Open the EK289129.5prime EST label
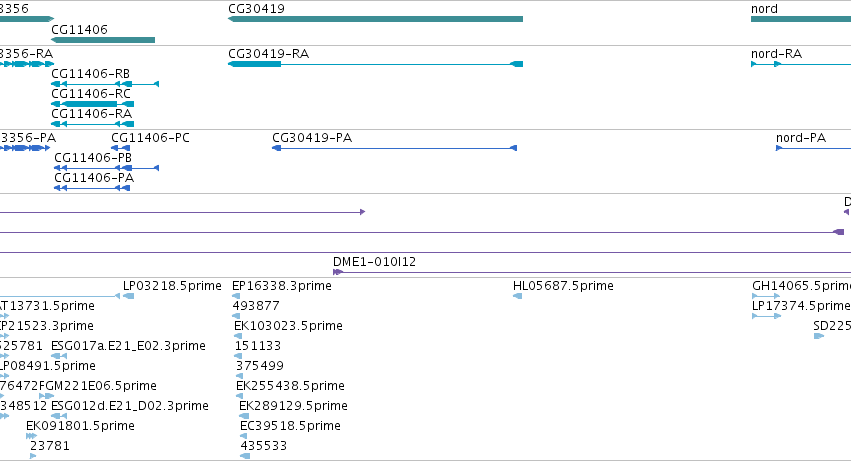 point(293,406)
